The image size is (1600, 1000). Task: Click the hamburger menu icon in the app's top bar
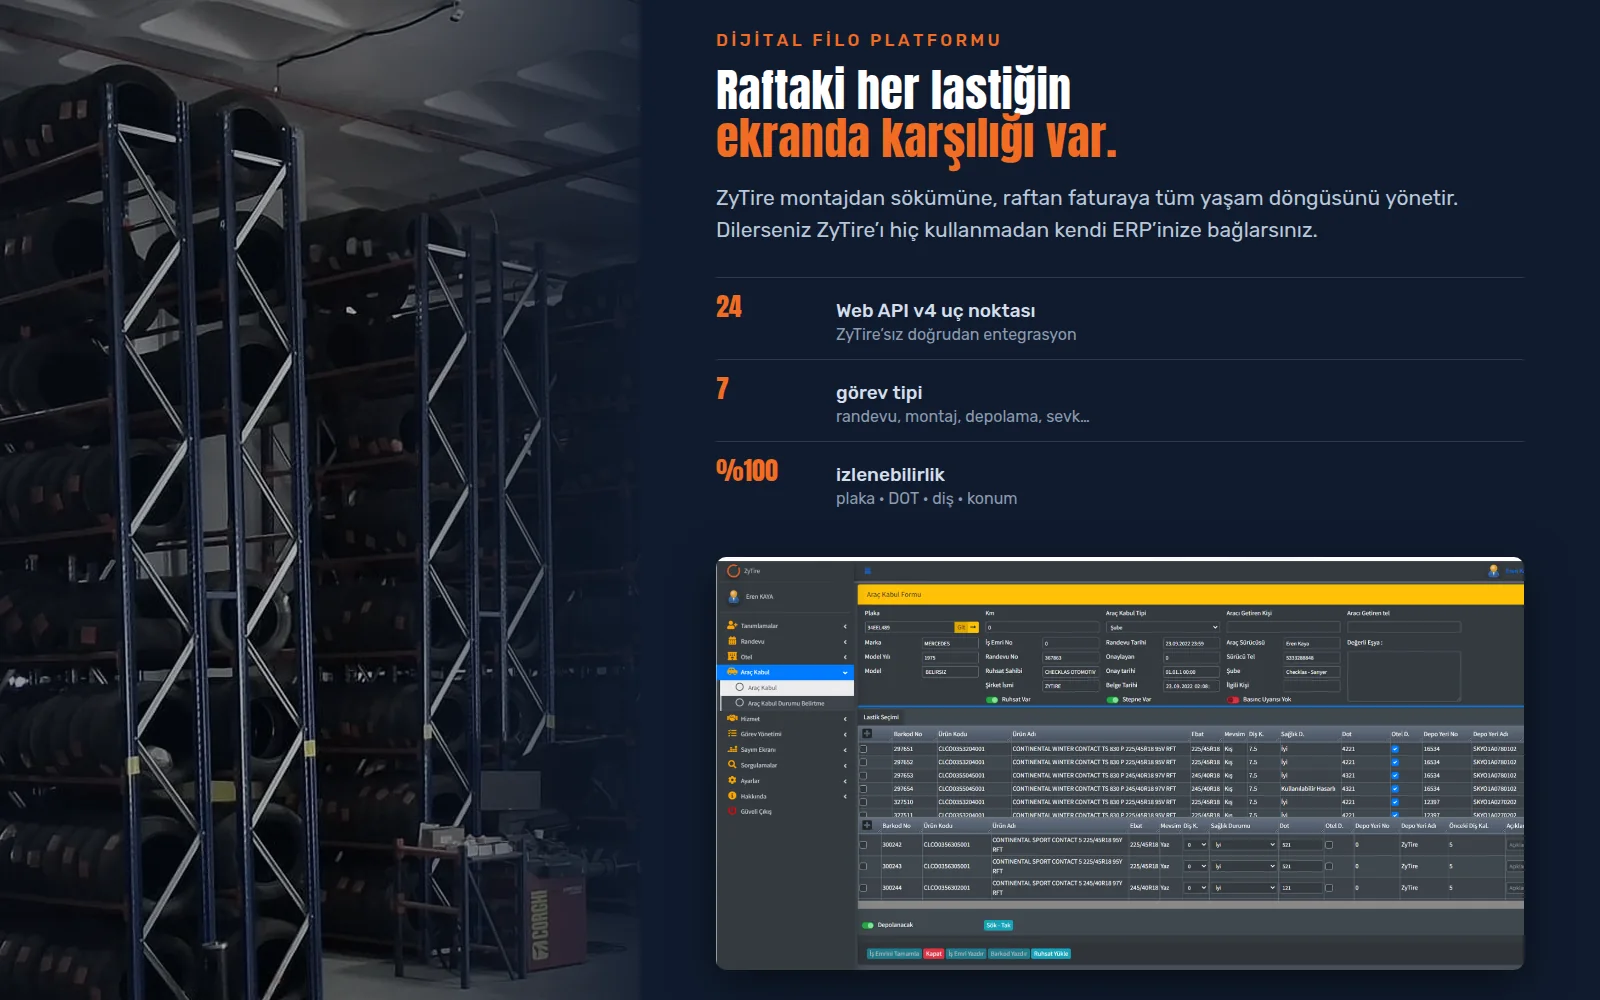coord(868,571)
